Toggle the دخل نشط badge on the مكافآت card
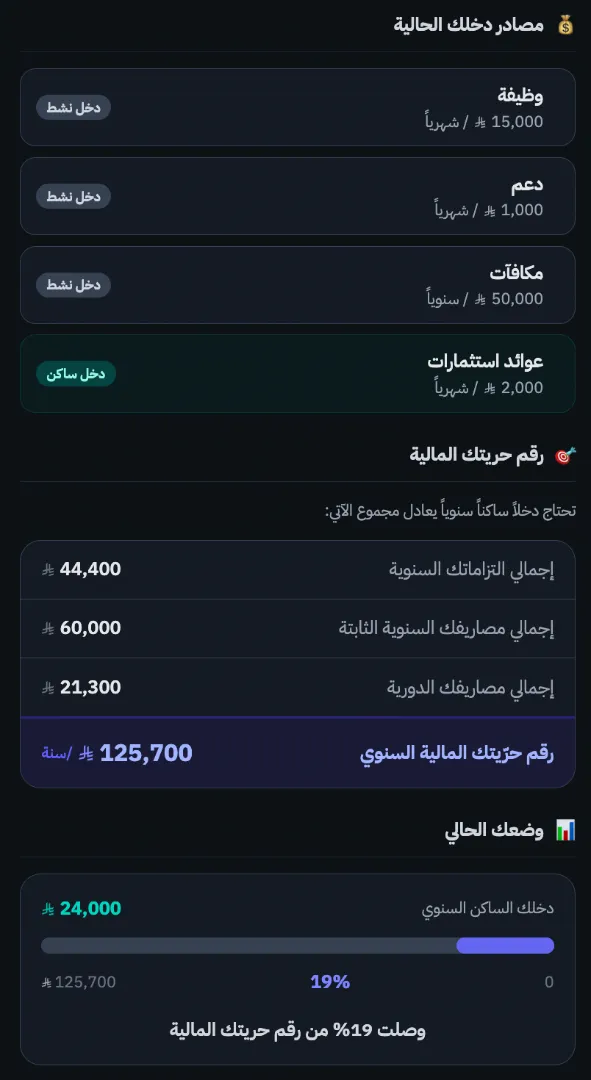 (72, 285)
